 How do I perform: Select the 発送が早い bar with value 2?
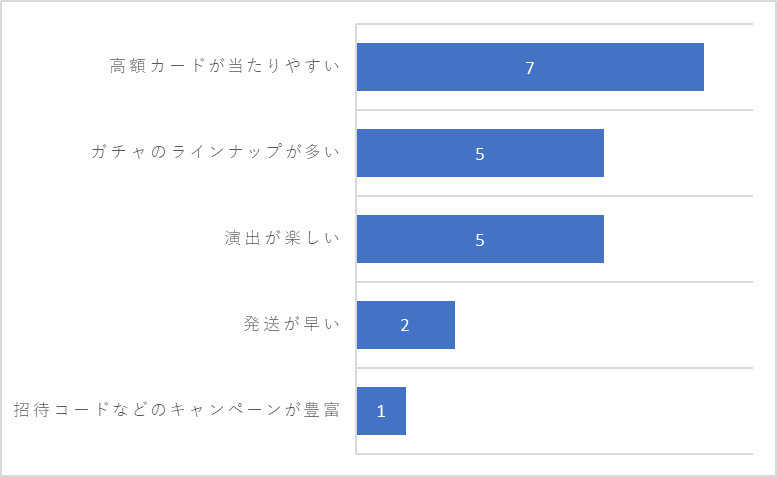coord(406,325)
